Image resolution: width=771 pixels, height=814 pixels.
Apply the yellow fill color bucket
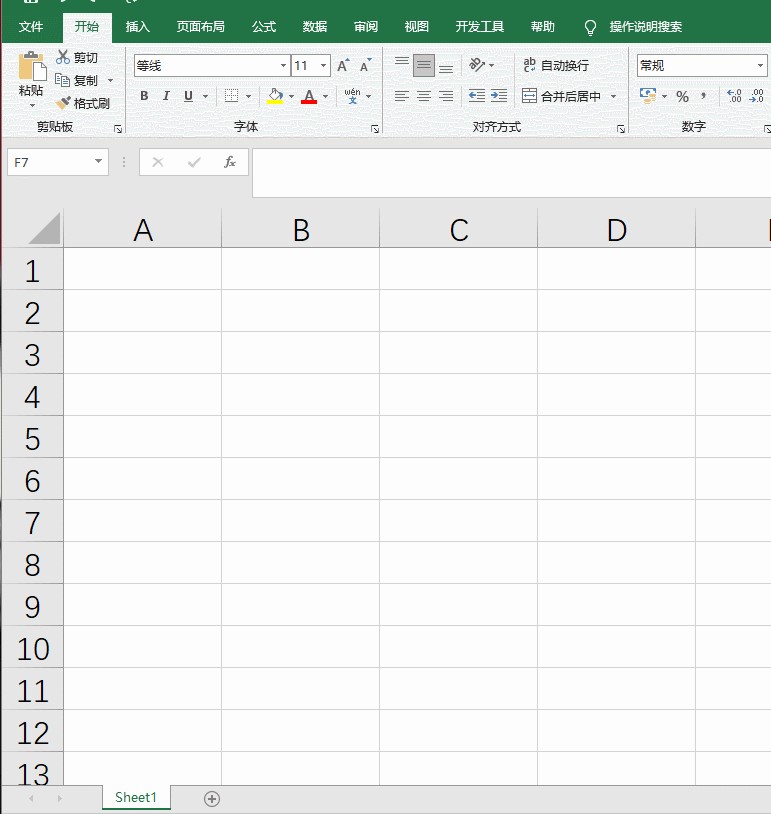click(275, 96)
